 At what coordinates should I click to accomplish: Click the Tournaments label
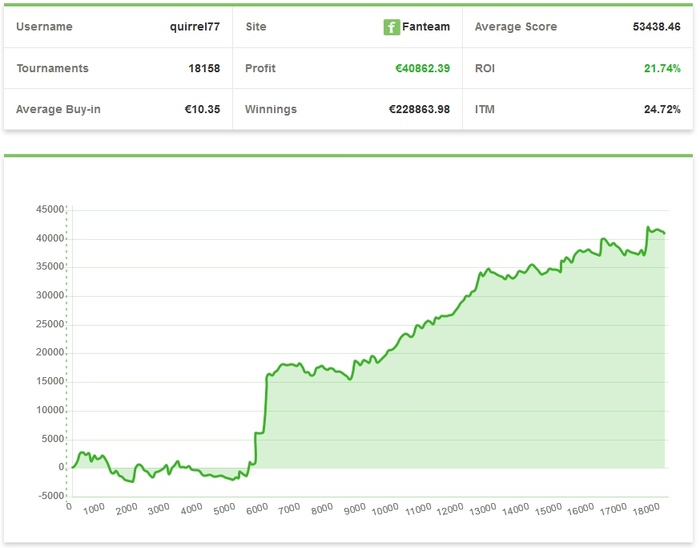pos(53,68)
